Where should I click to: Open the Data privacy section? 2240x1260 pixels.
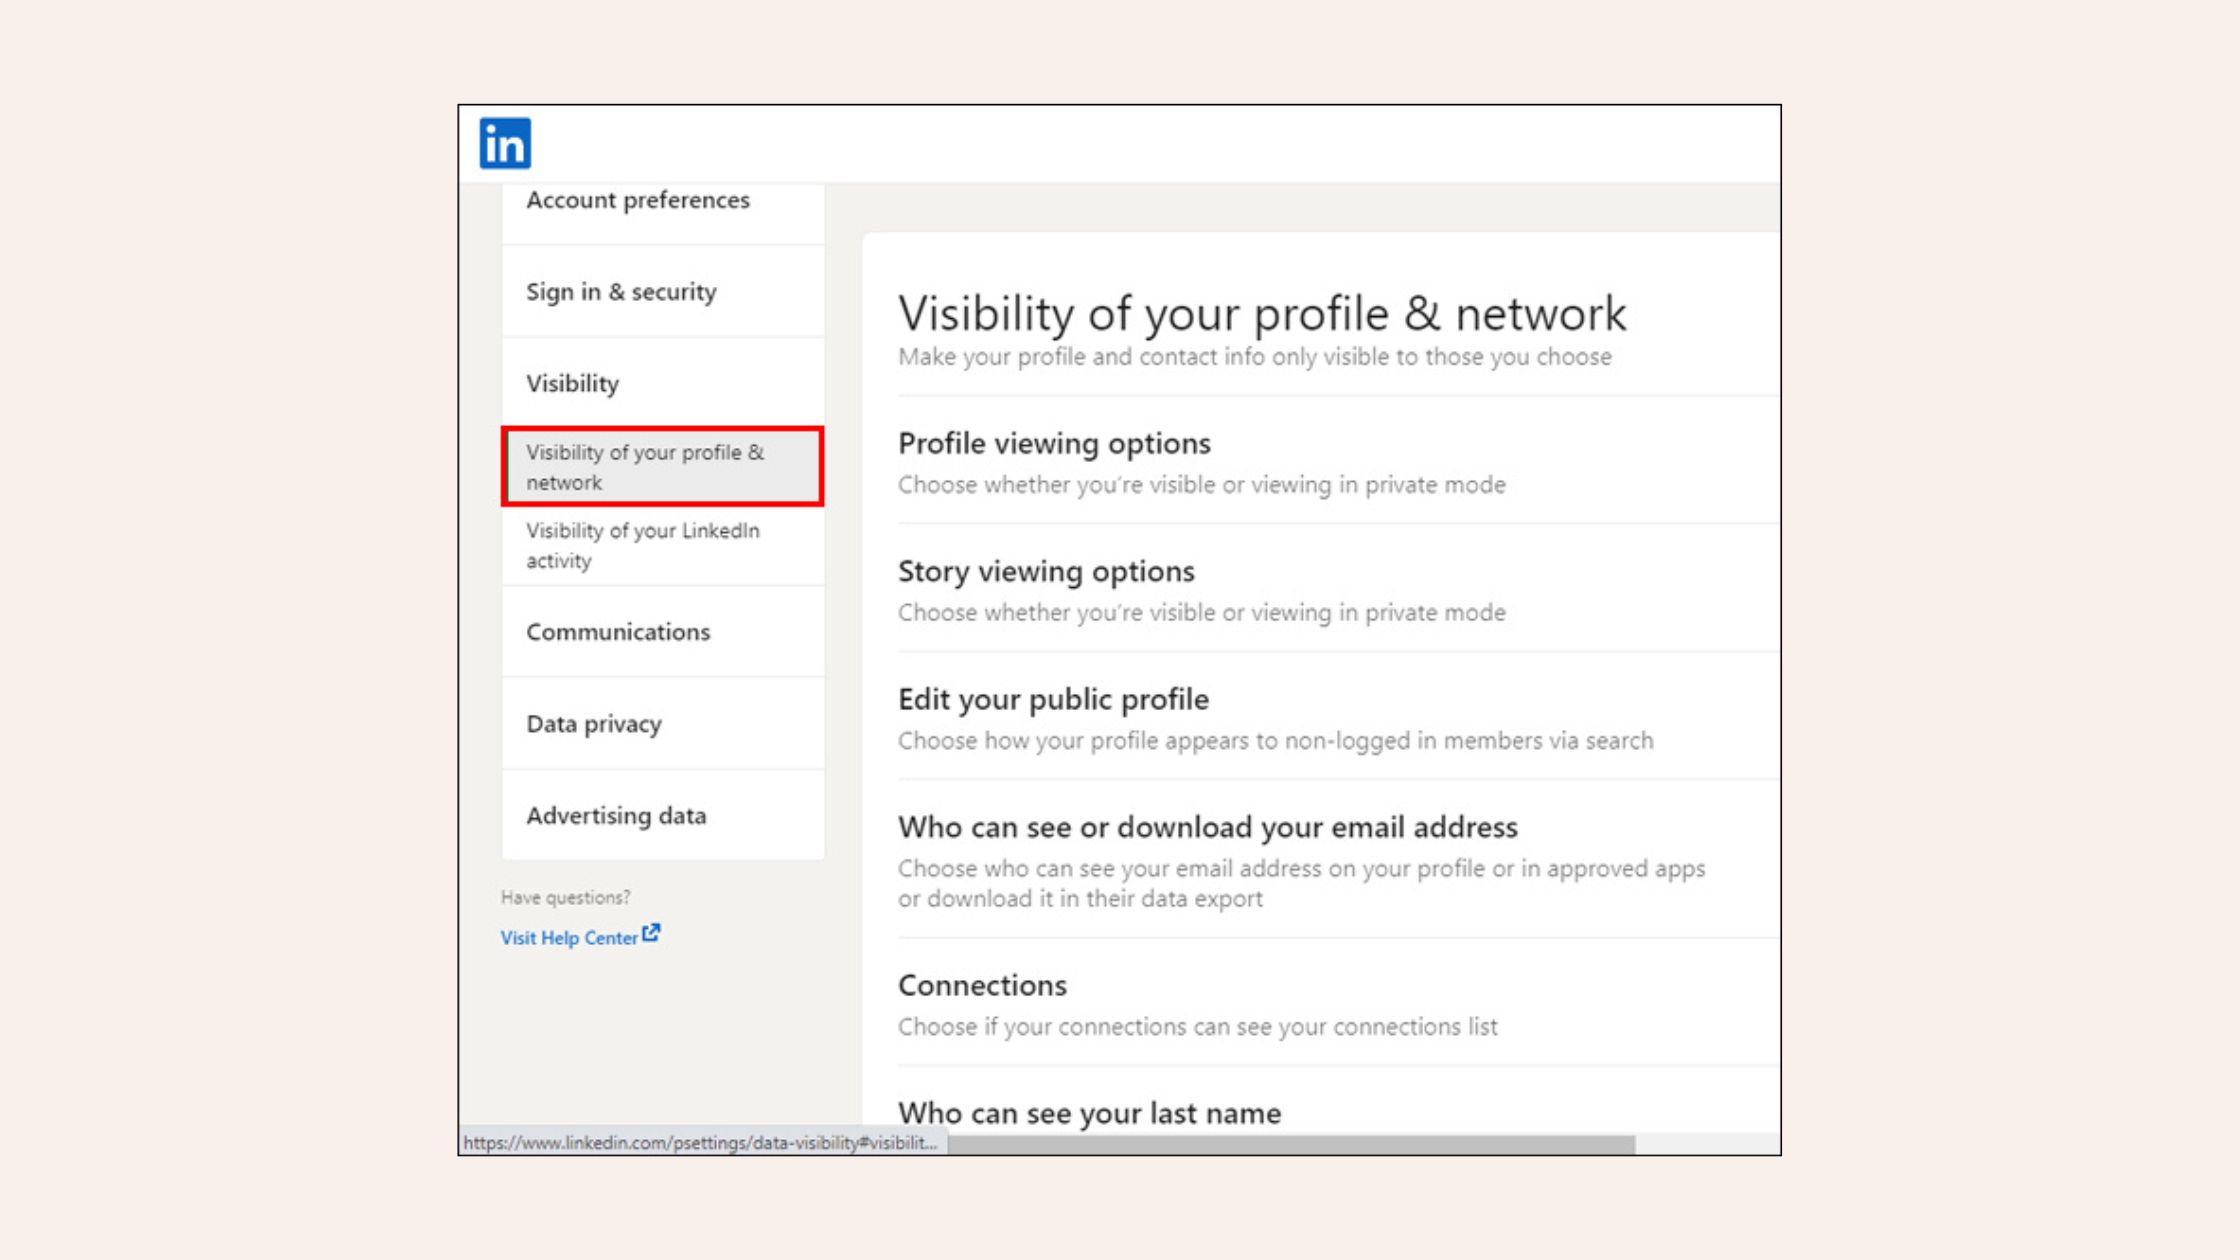594,724
